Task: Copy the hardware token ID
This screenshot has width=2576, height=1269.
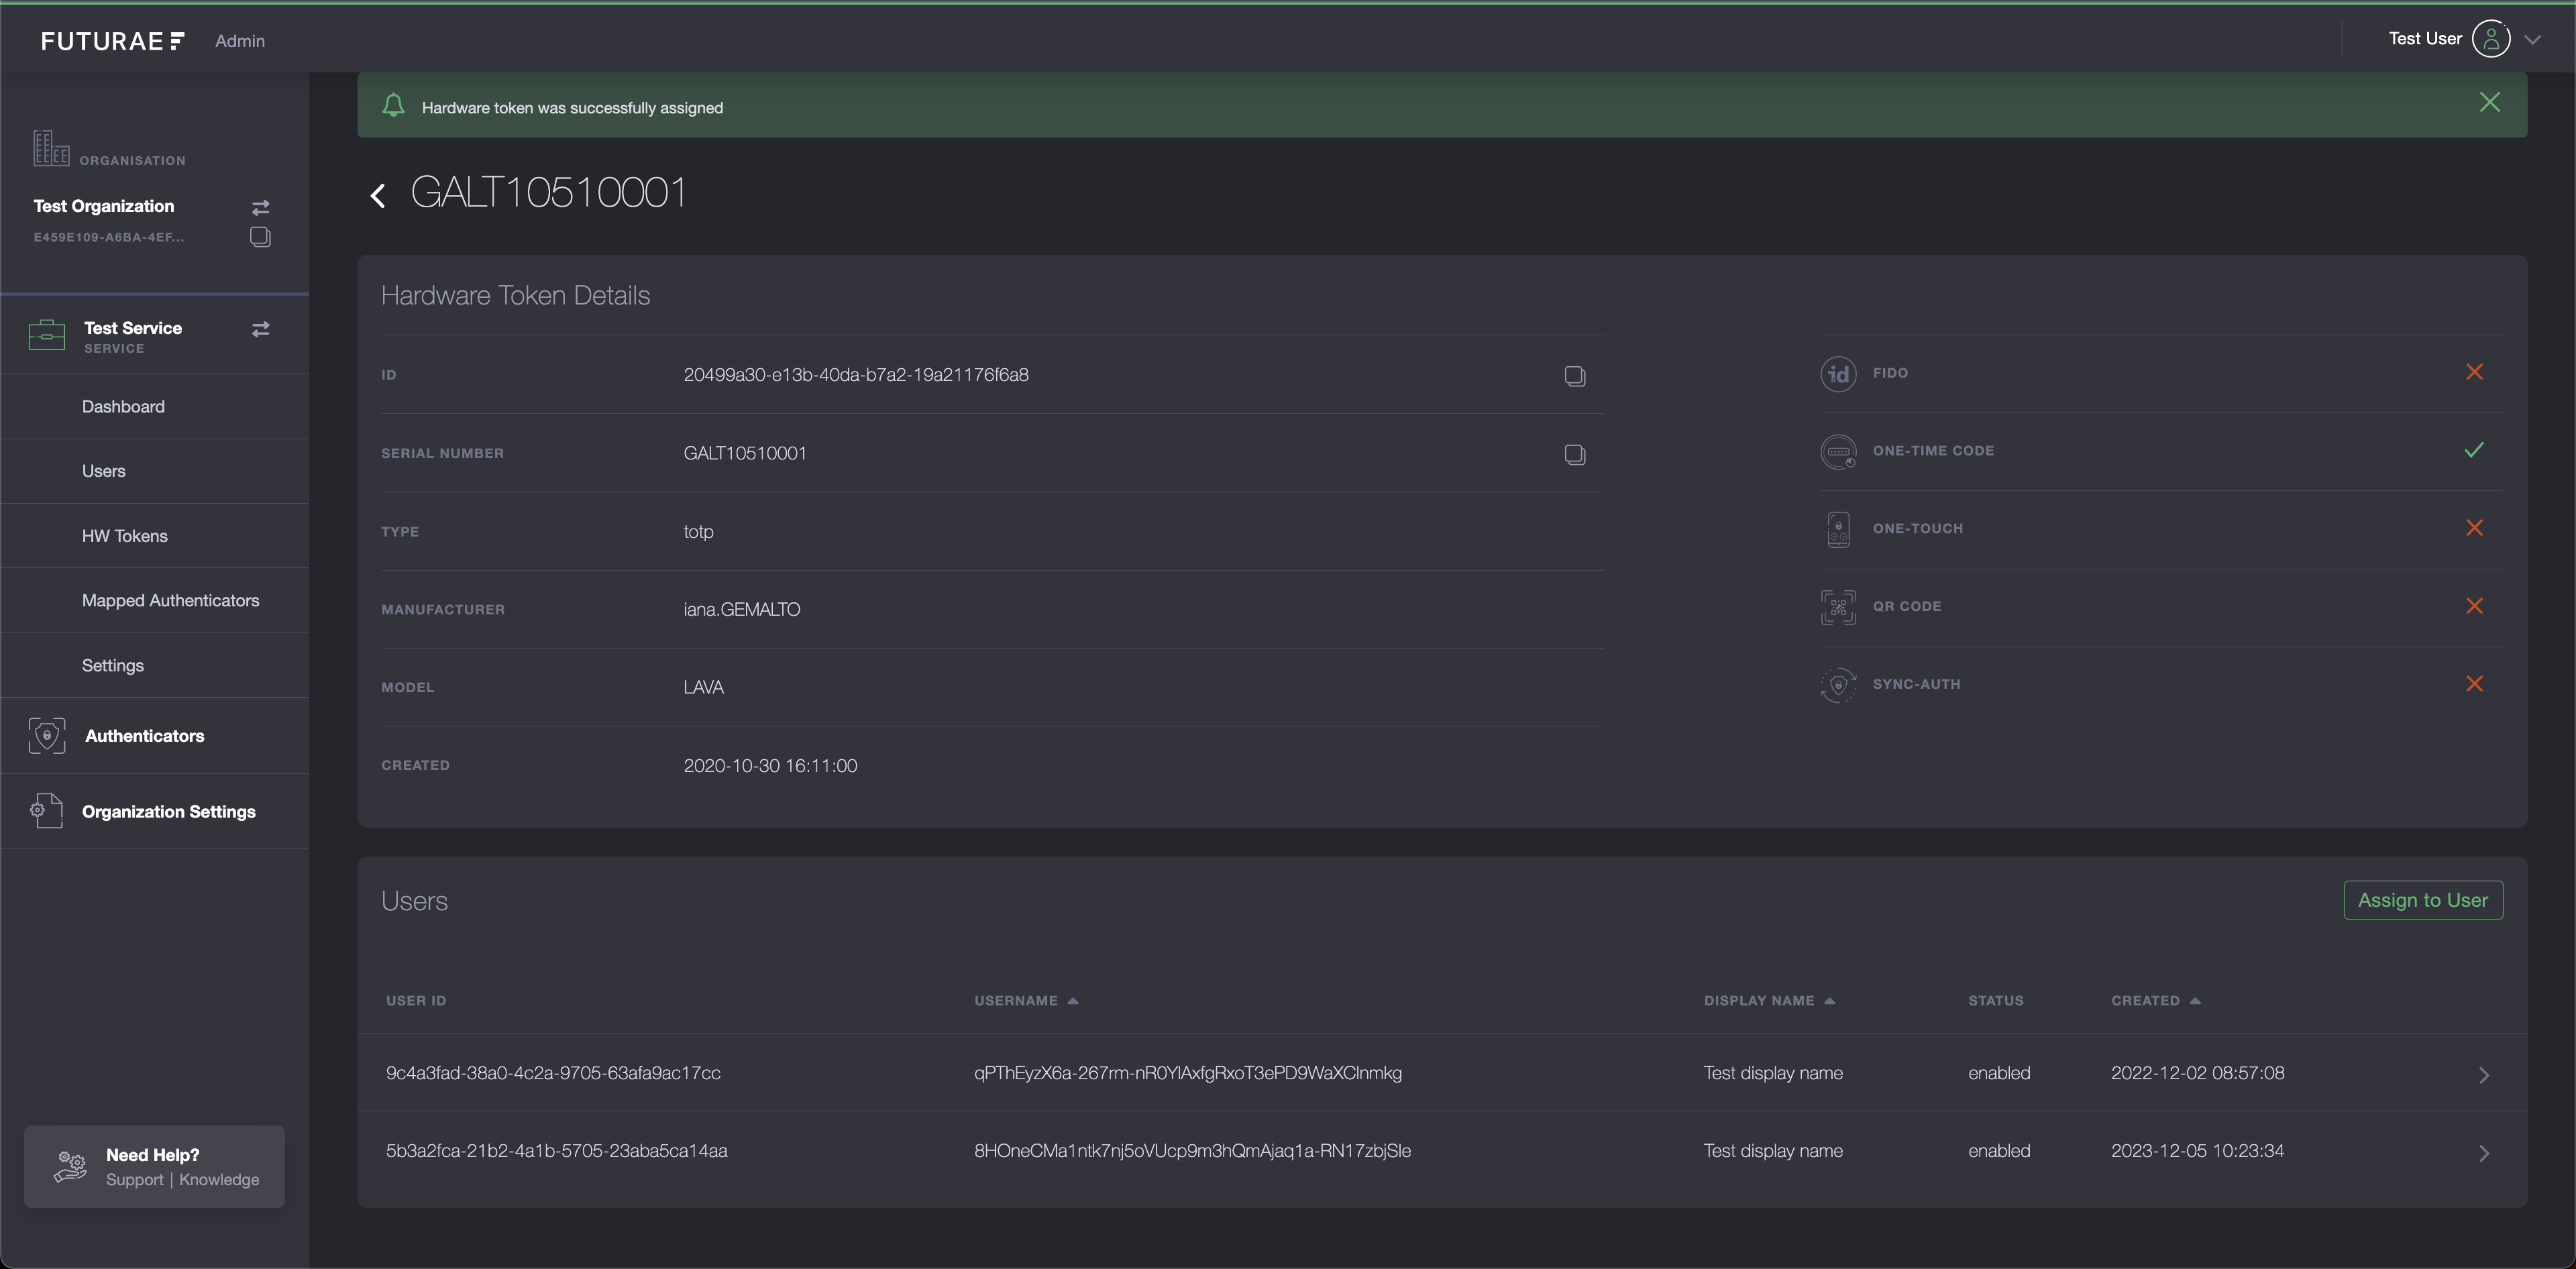Action: click(1575, 376)
